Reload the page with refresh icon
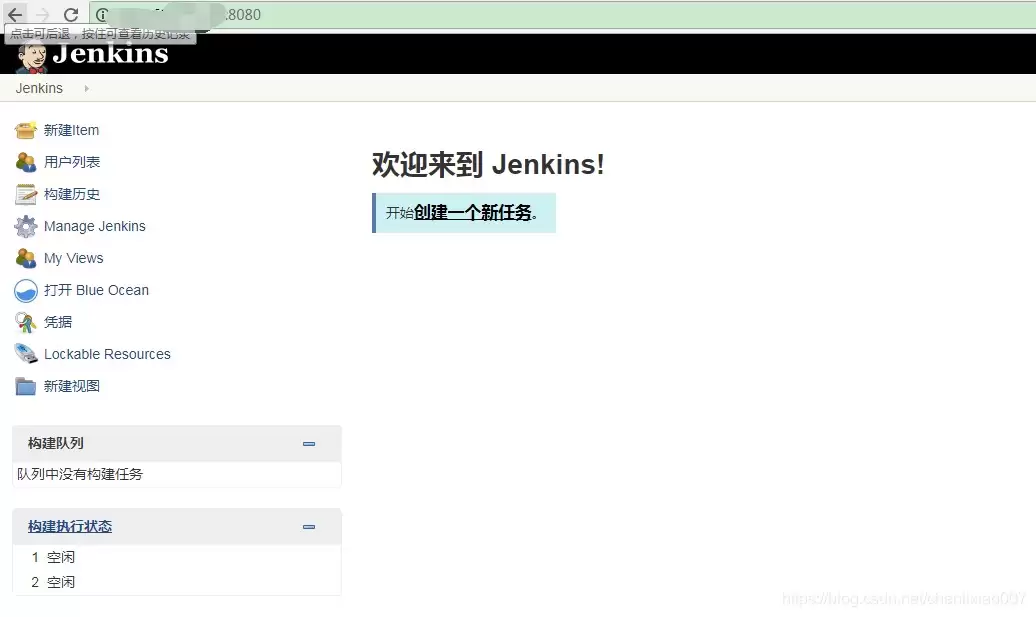Image resolution: width=1036 pixels, height=617 pixels. pyautogui.click(x=71, y=14)
